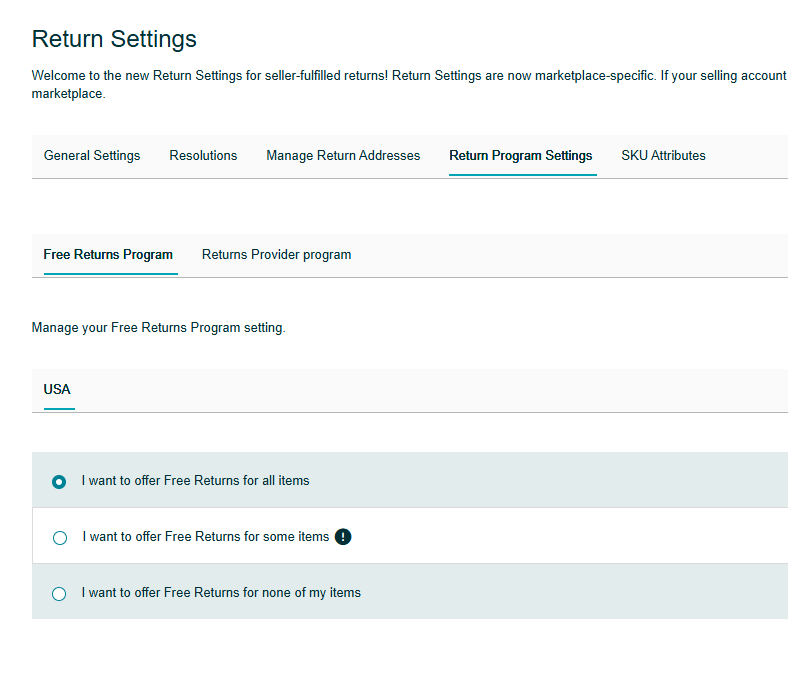Click the Return Settings page heading
This screenshot has height=694, width=788.
(114, 39)
